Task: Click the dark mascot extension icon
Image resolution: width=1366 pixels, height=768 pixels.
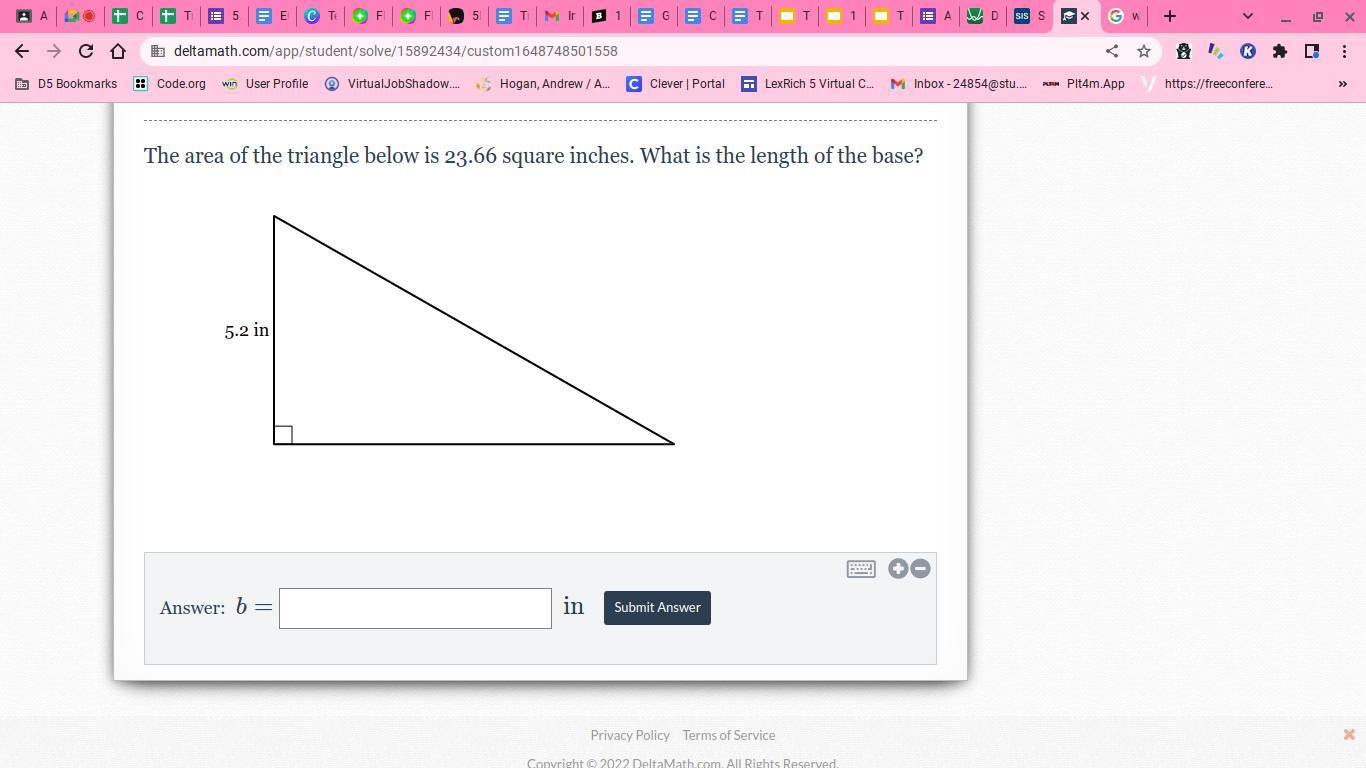Action: pos(1184,51)
